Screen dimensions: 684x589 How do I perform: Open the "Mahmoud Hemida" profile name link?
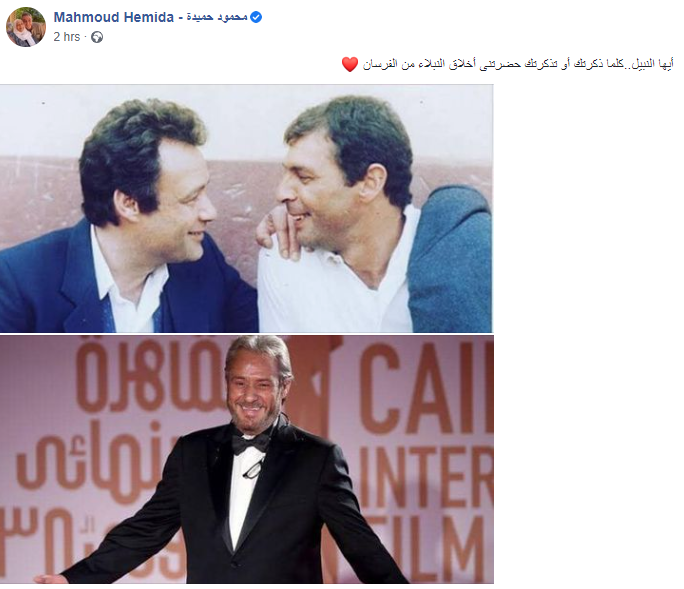pyautogui.click(x=114, y=17)
